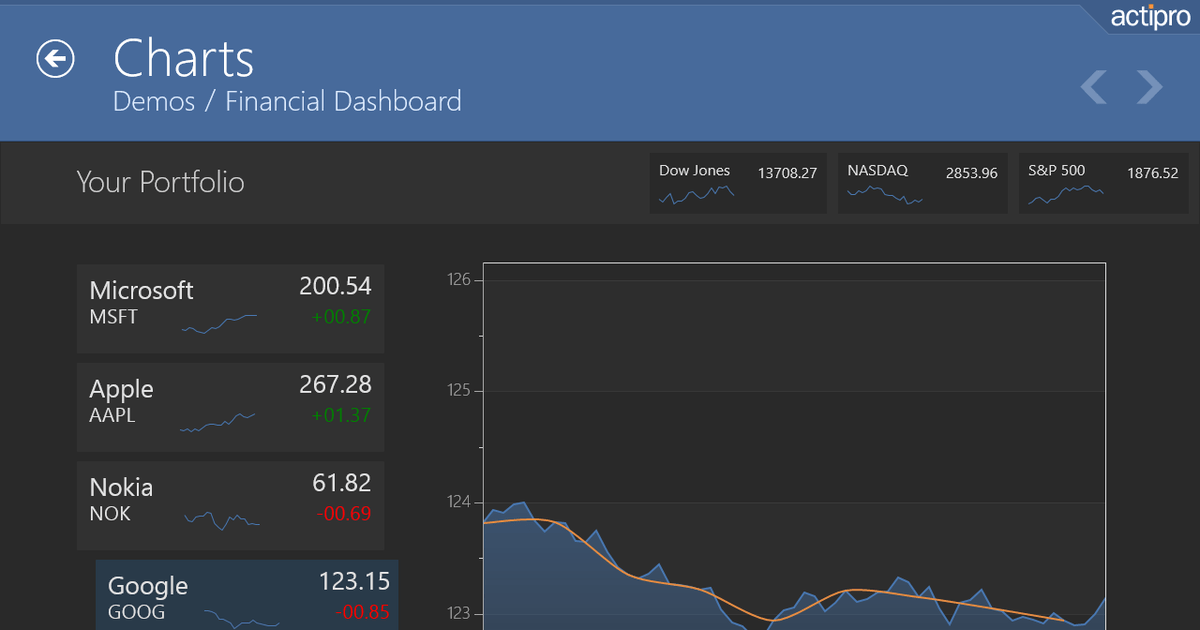
Task: Click the MSFT sparkline in the Microsoft tile
Action: 219,323
